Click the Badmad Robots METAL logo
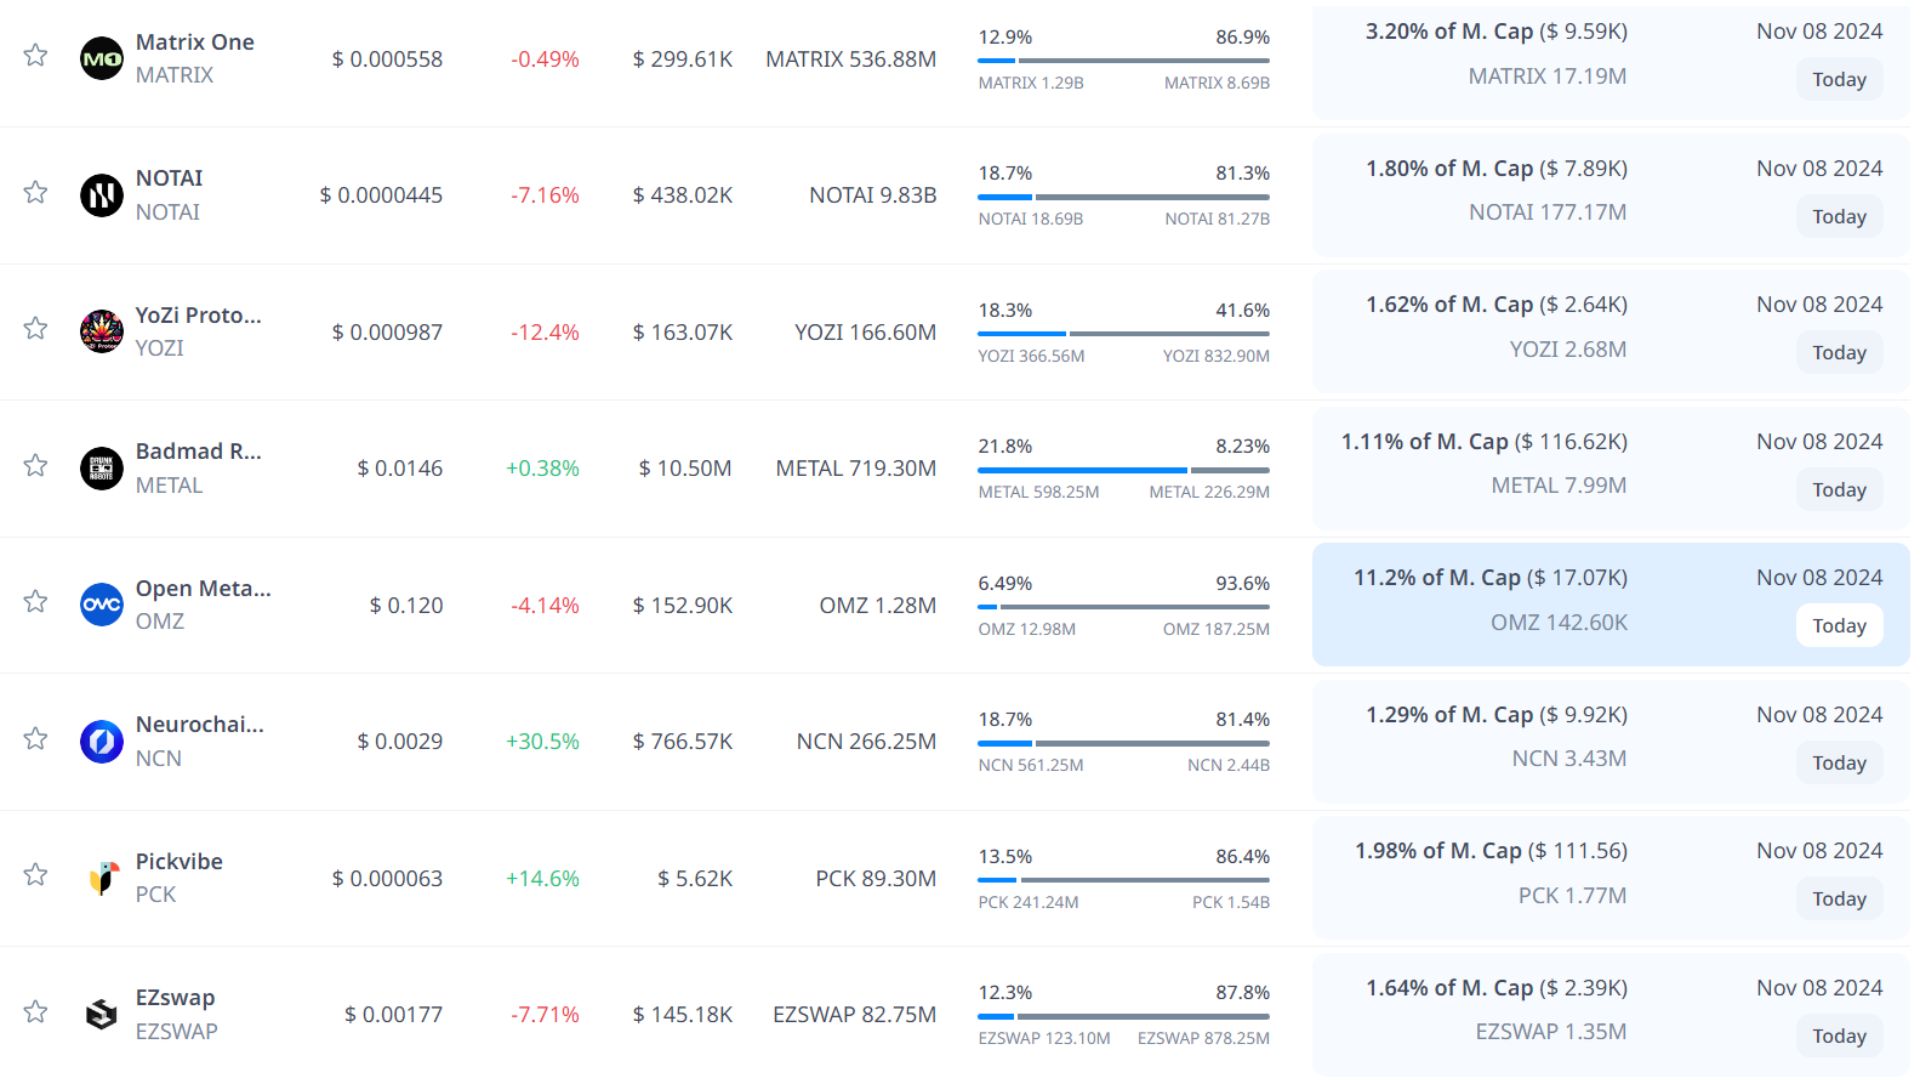 (x=101, y=468)
